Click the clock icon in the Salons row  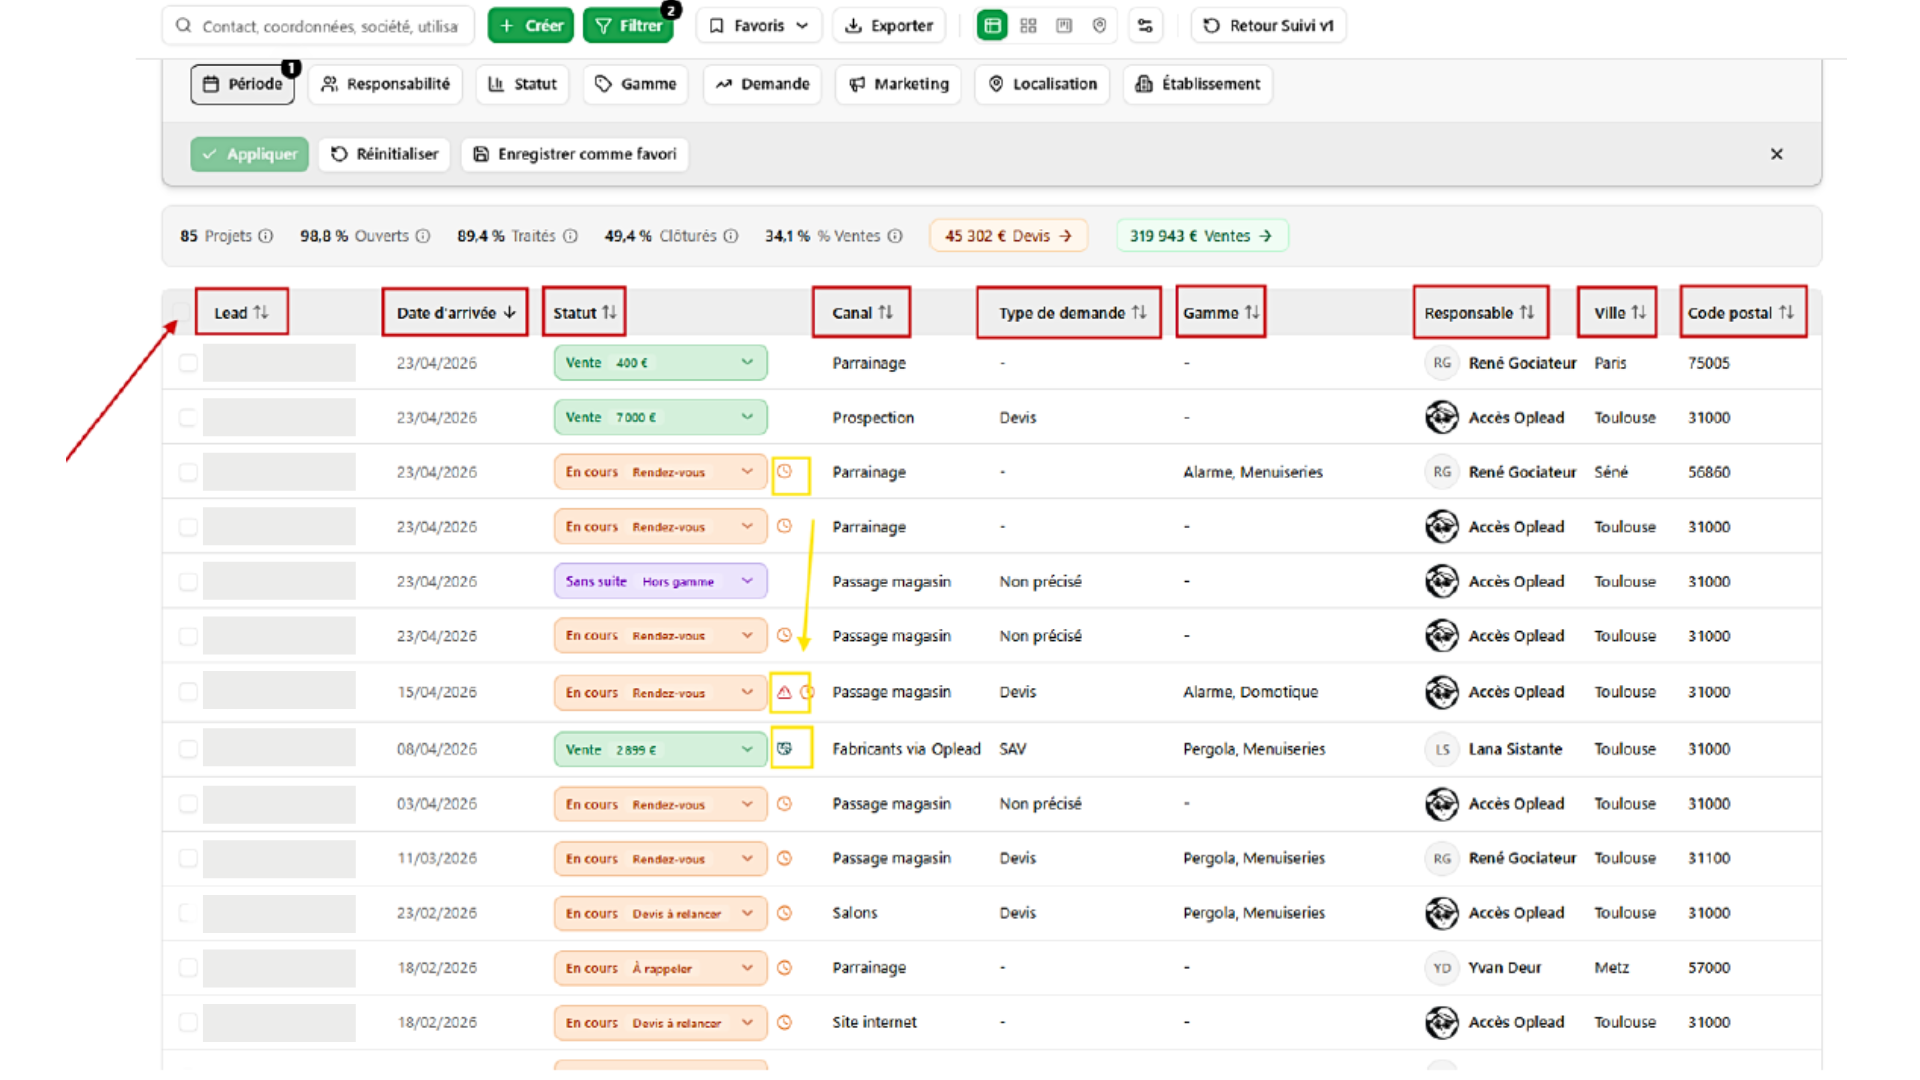(785, 913)
